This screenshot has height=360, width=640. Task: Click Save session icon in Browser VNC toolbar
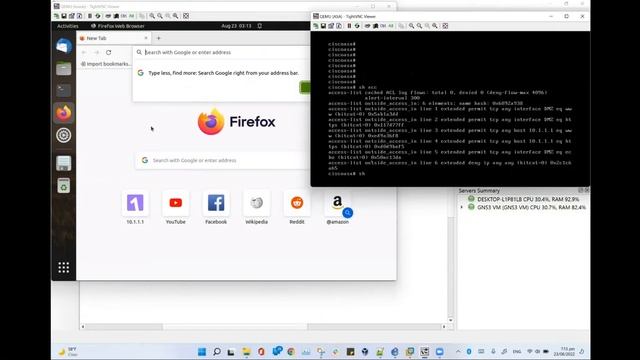[x=64, y=16]
